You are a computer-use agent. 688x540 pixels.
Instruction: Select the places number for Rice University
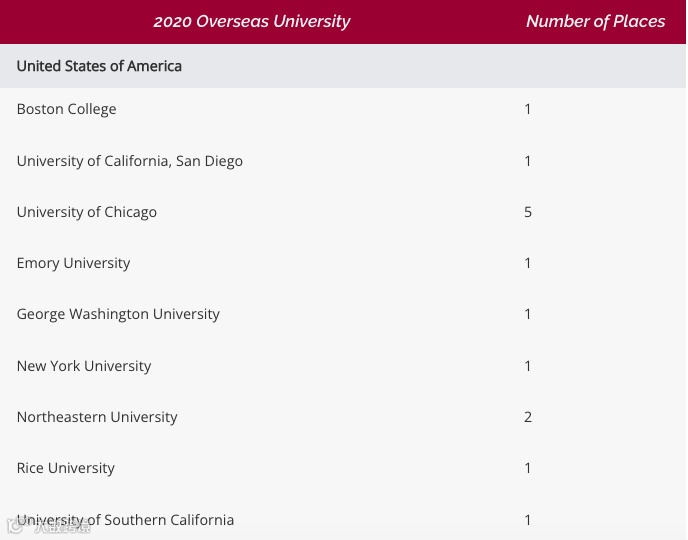(x=528, y=468)
